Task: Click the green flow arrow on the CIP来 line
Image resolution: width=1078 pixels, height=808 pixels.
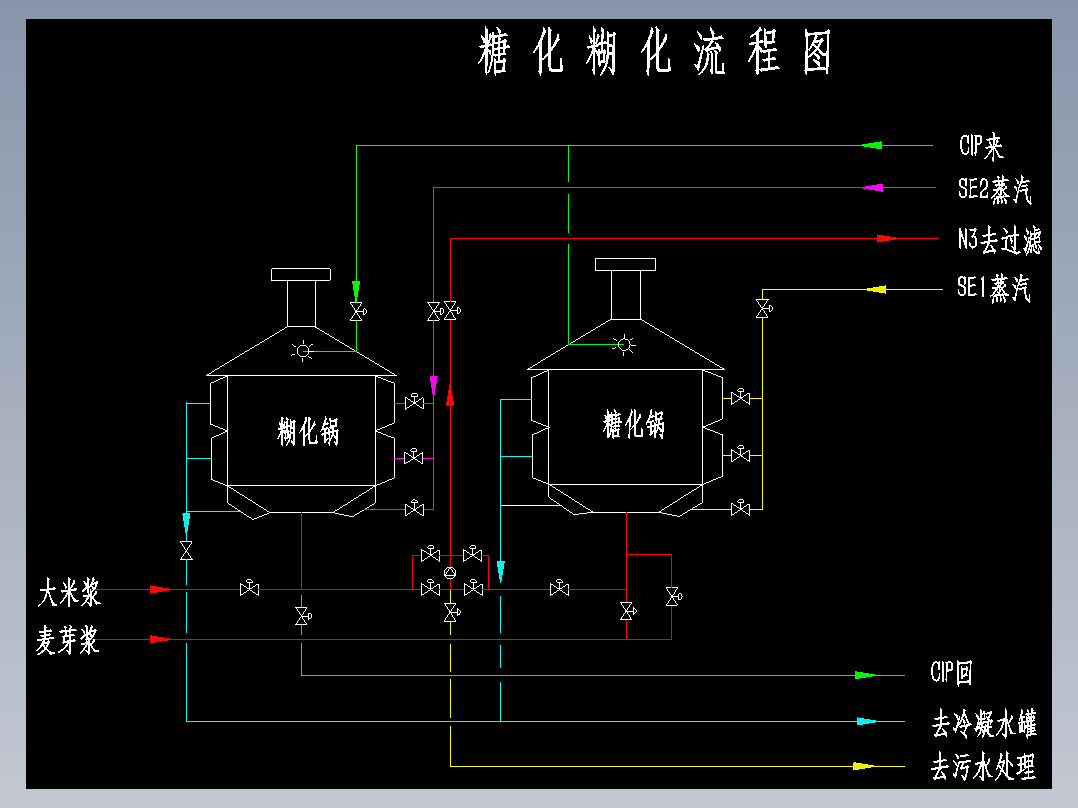Action: 872,145
